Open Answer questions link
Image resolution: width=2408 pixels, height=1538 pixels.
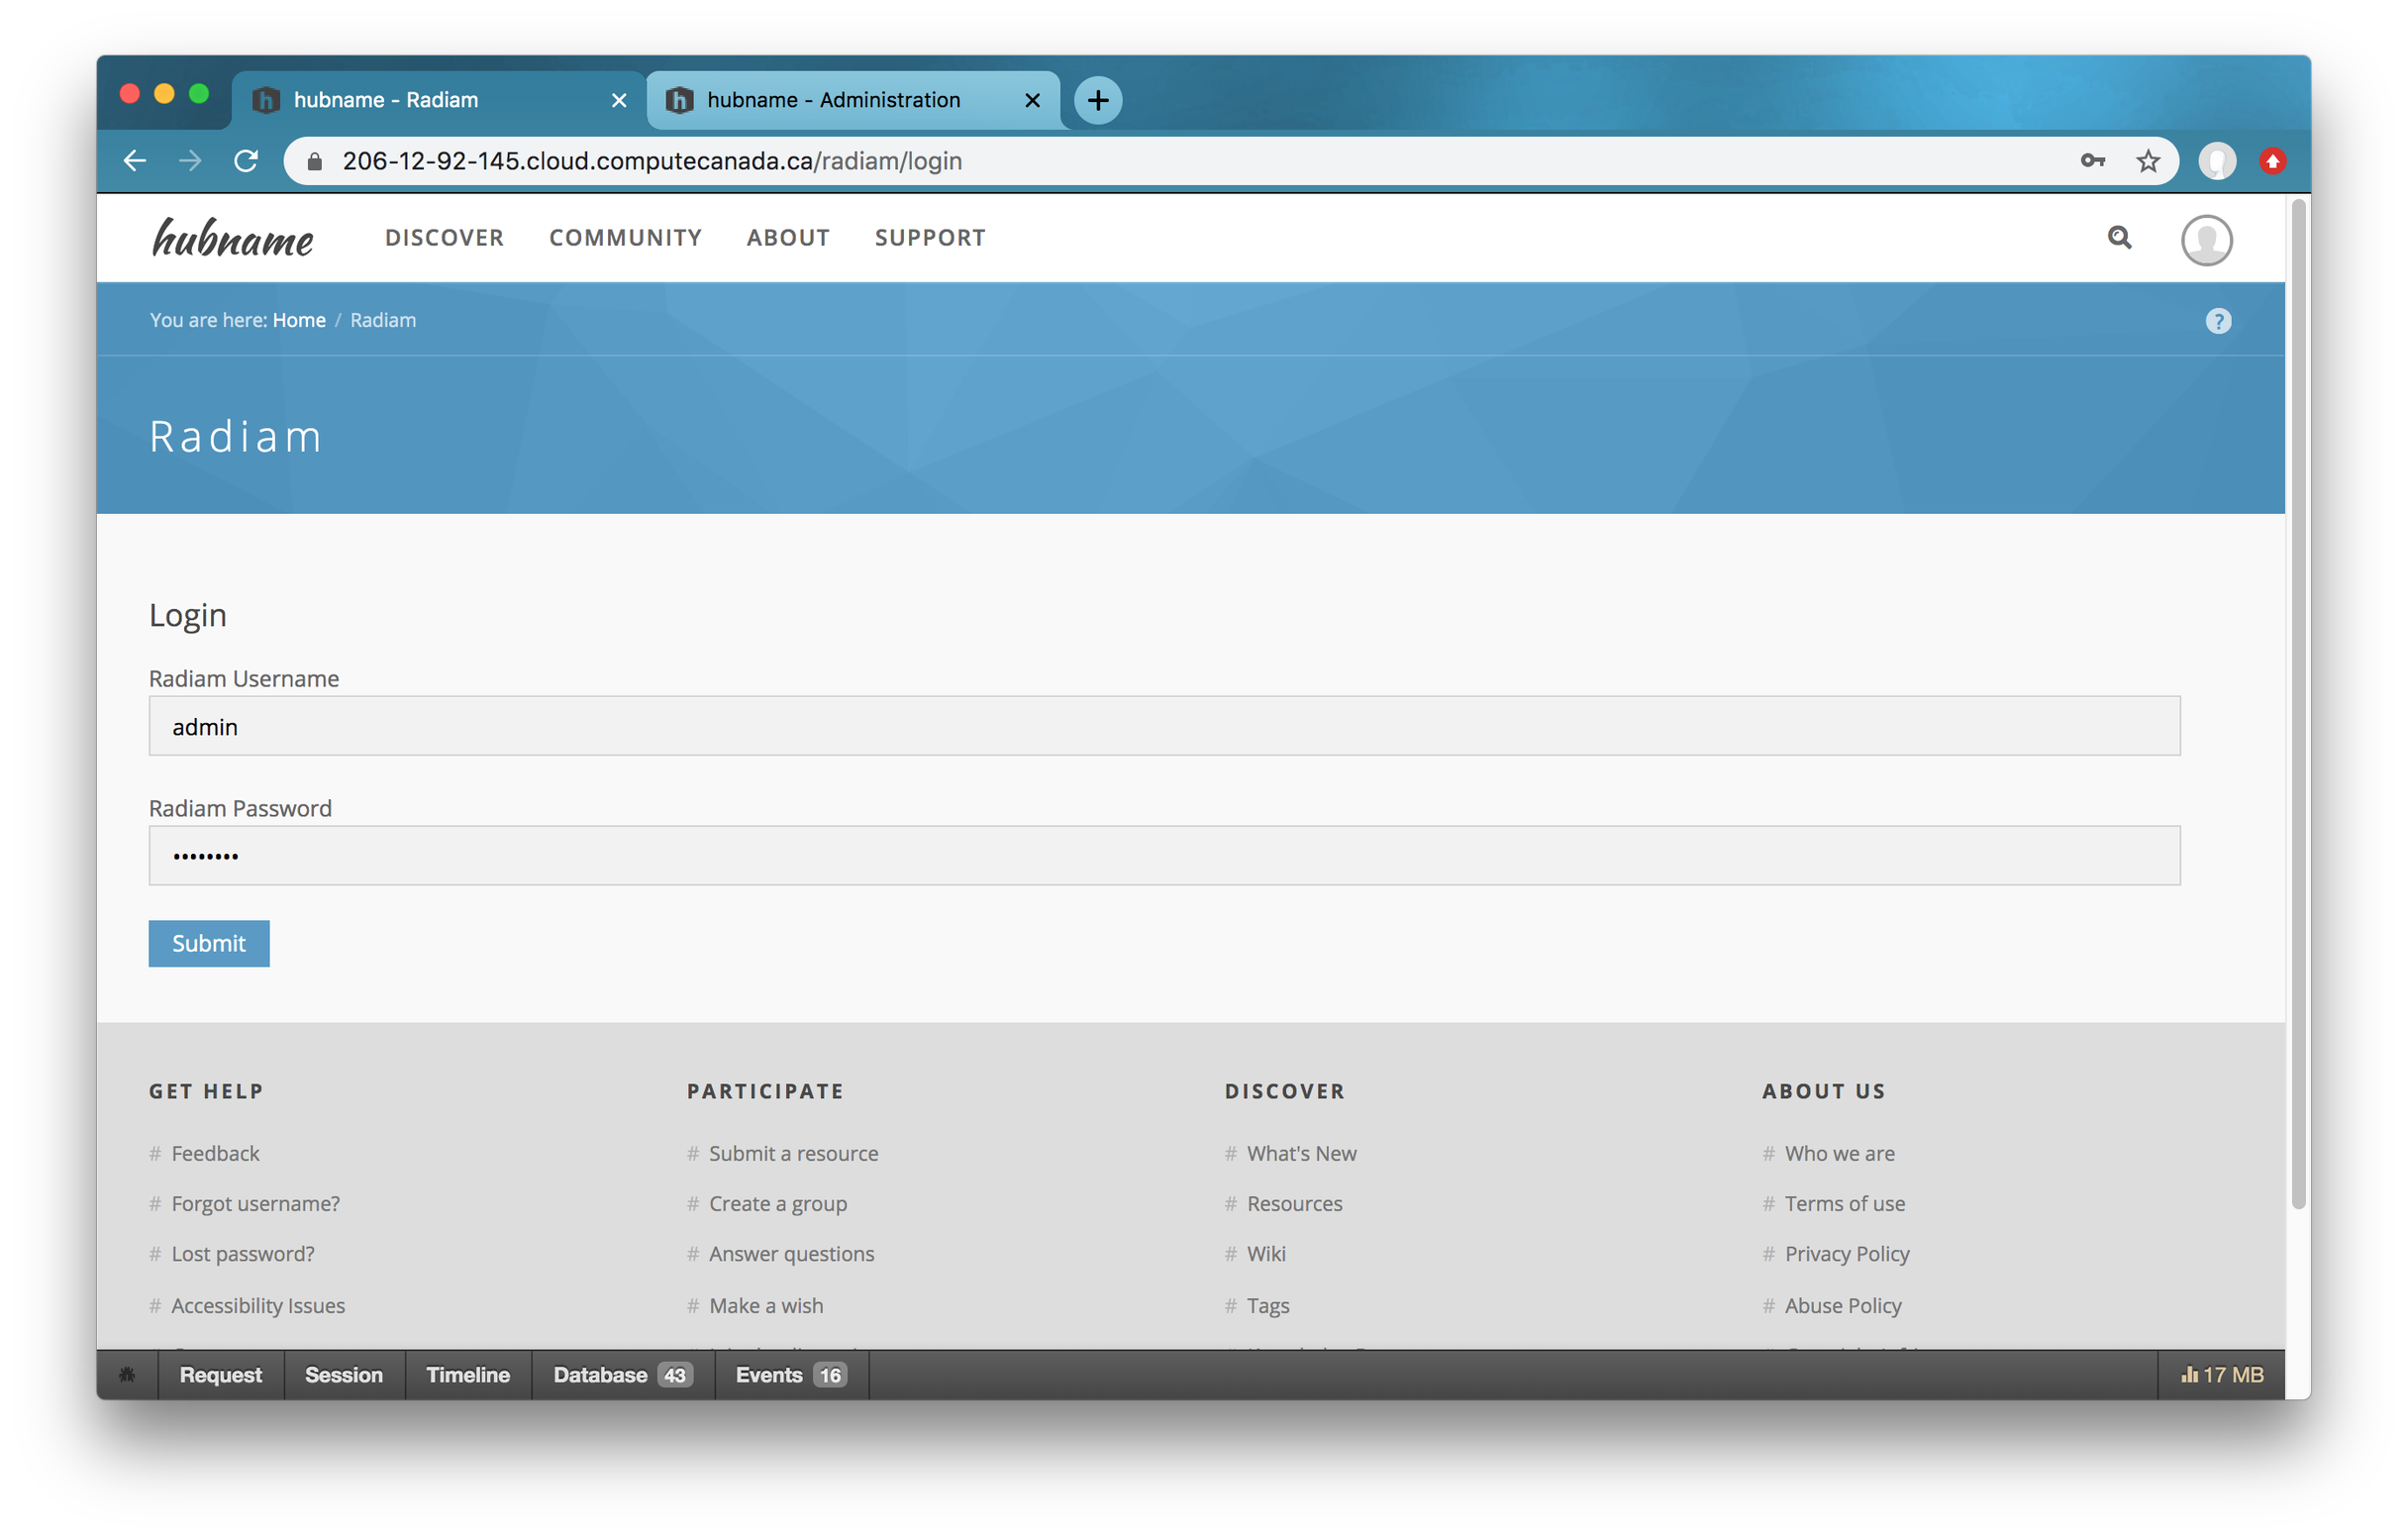click(x=792, y=1253)
